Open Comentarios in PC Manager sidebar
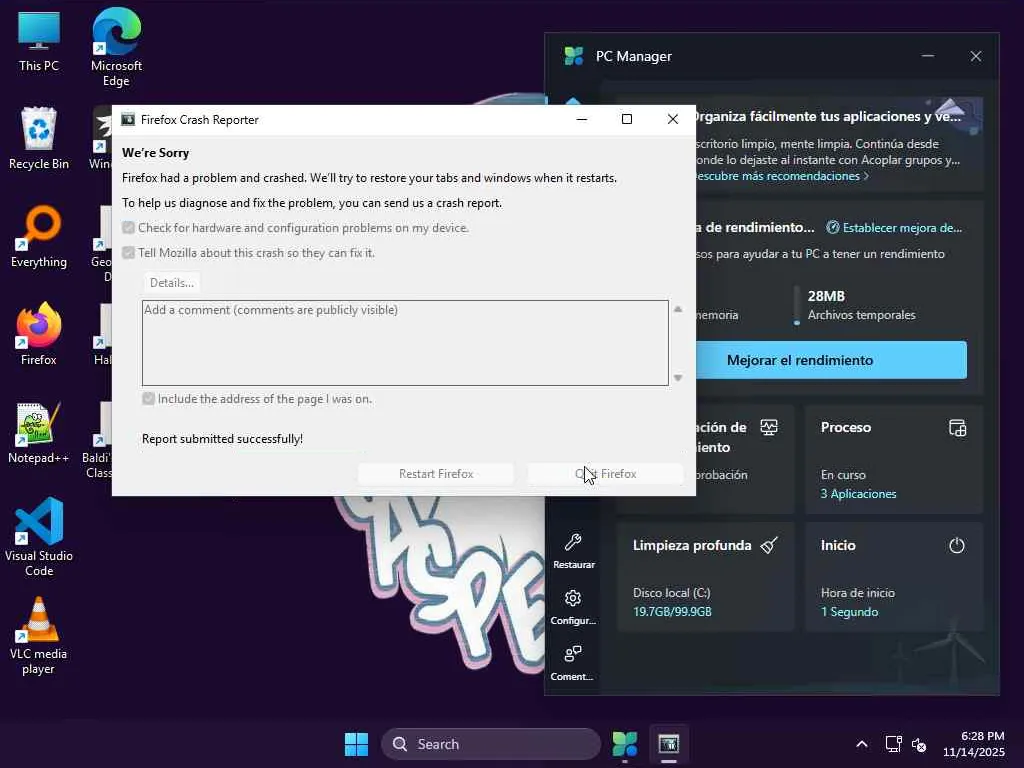1024x768 pixels. (x=572, y=664)
